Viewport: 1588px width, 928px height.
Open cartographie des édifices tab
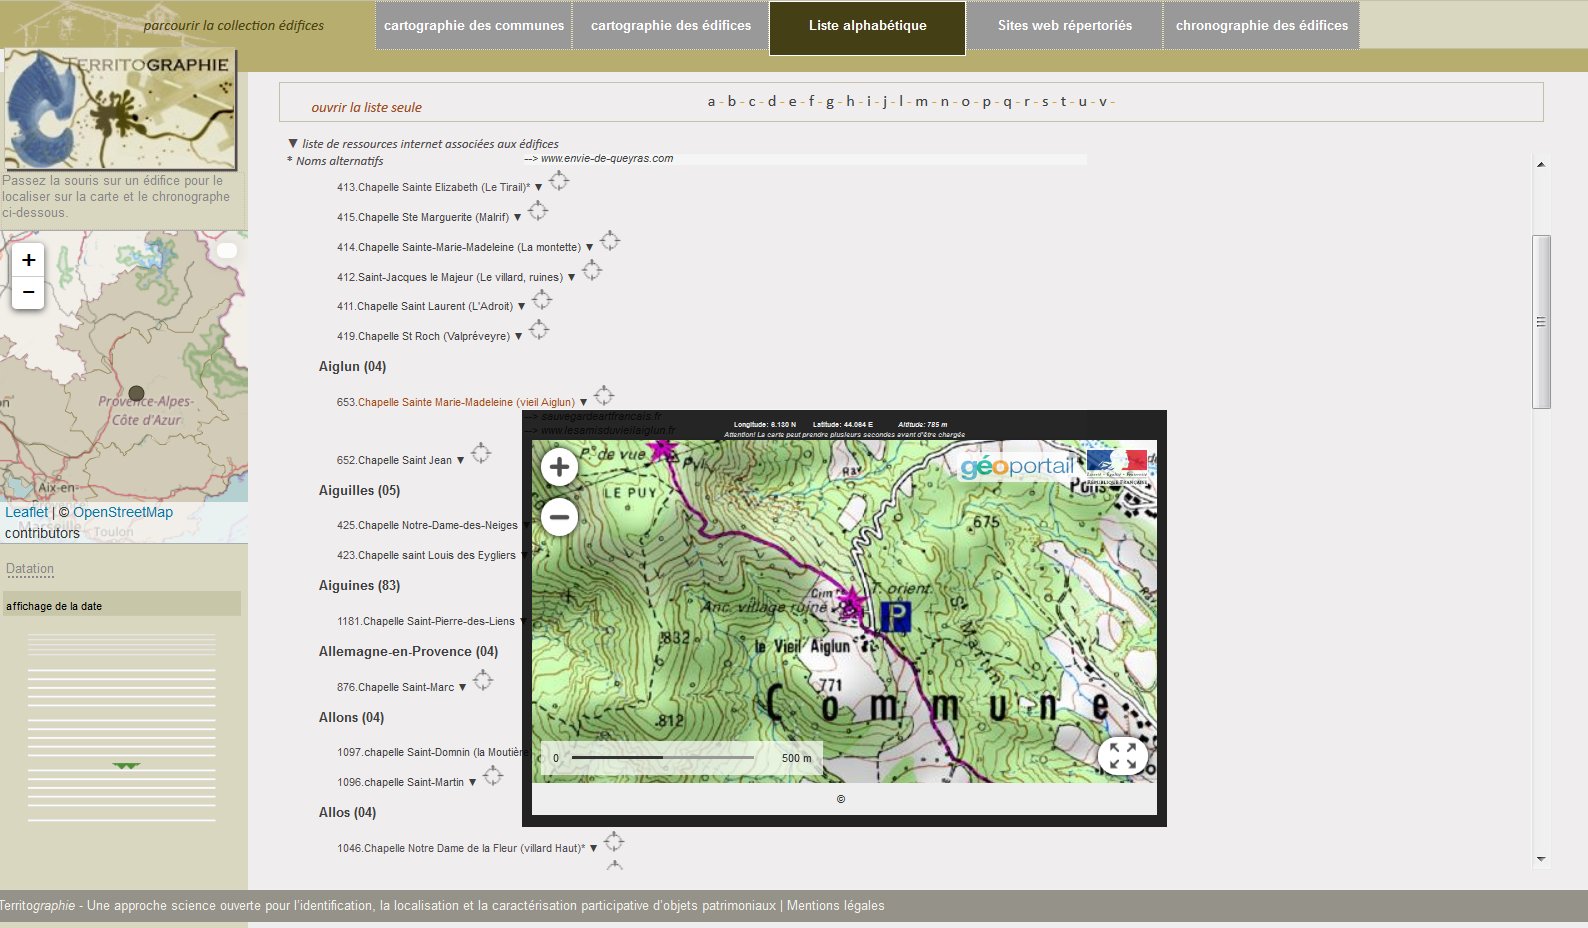point(671,25)
